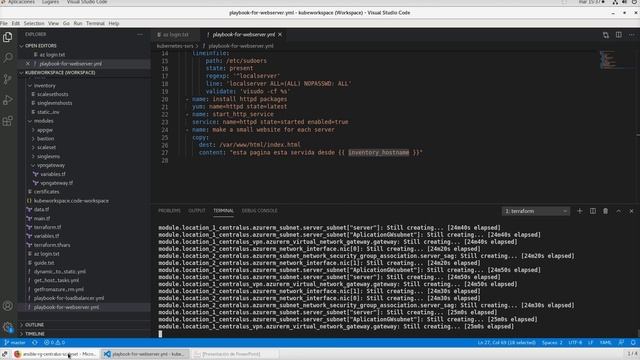The image size is (640, 360).
Task: Close the terminal panel
Action: [631, 211]
